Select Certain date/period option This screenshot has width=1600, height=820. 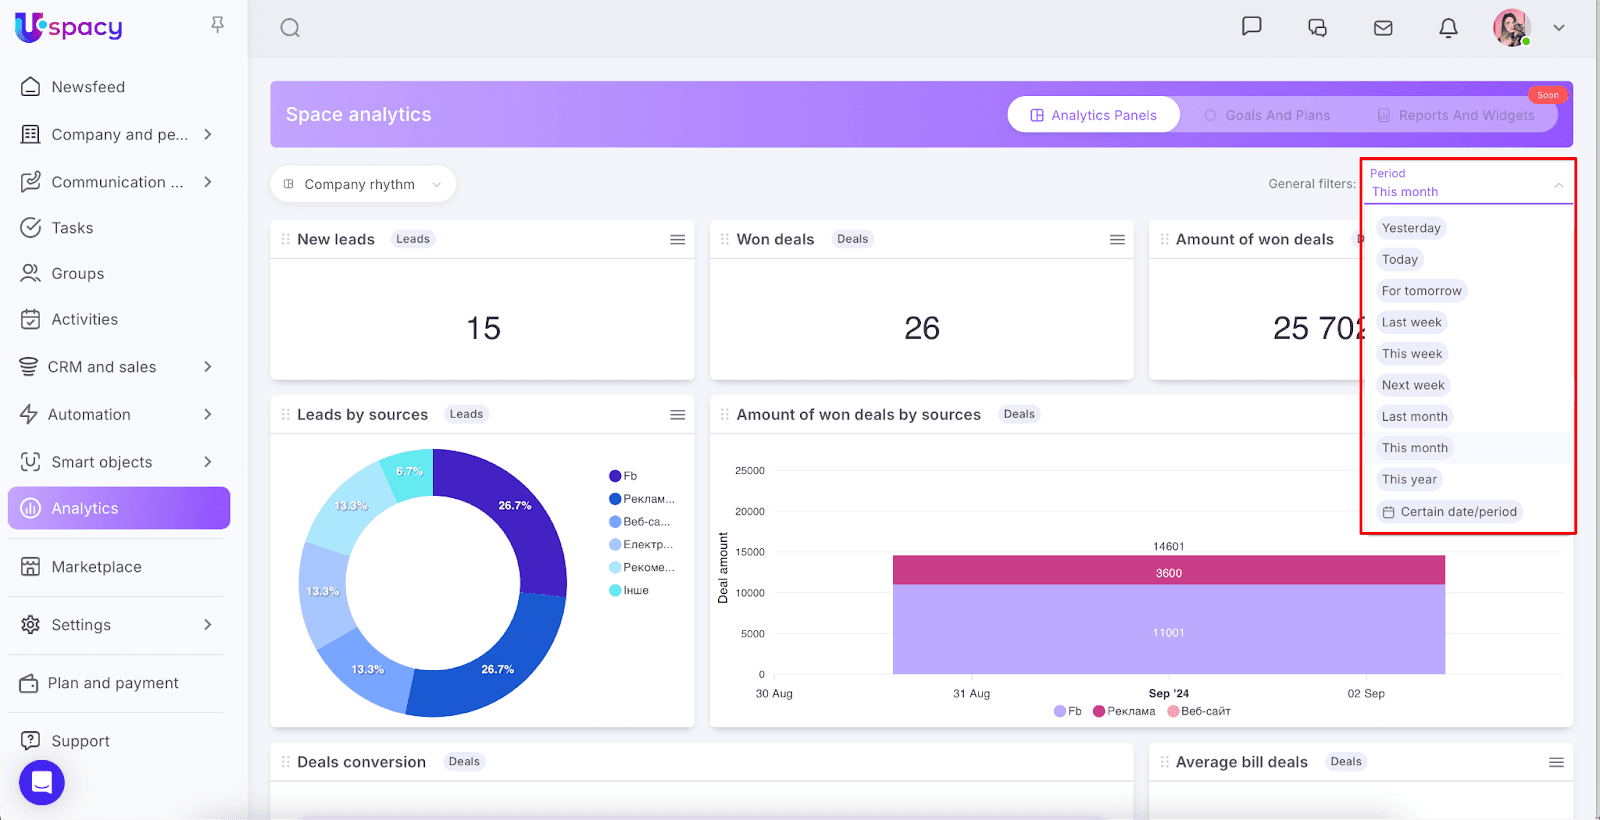tap(1449, 512)
